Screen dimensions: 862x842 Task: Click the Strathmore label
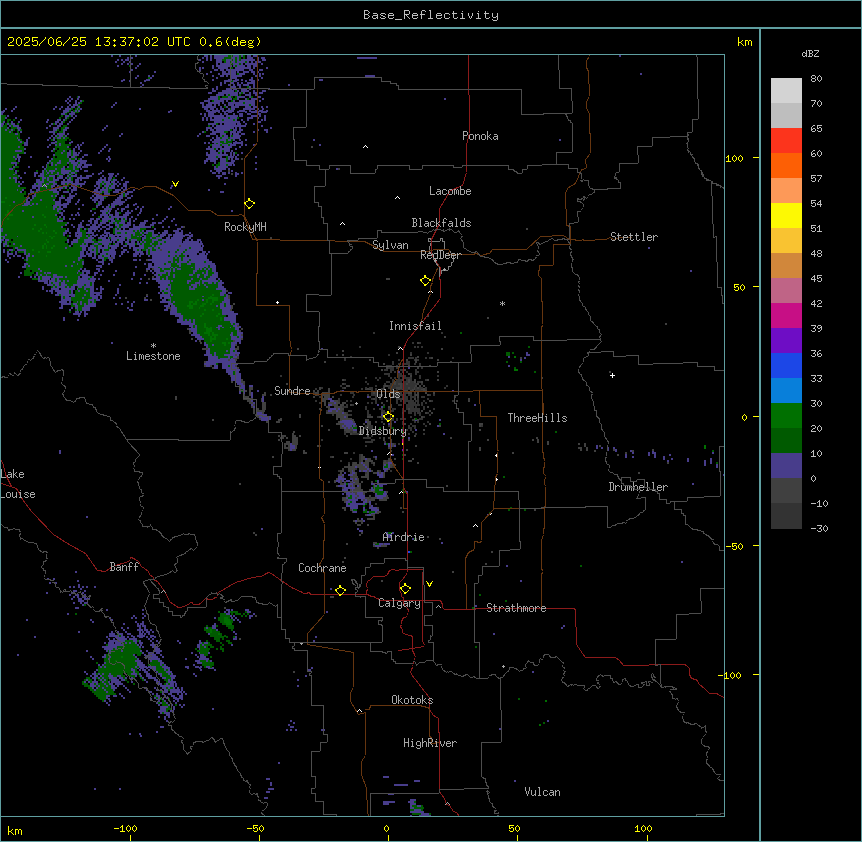coord(516,608)
